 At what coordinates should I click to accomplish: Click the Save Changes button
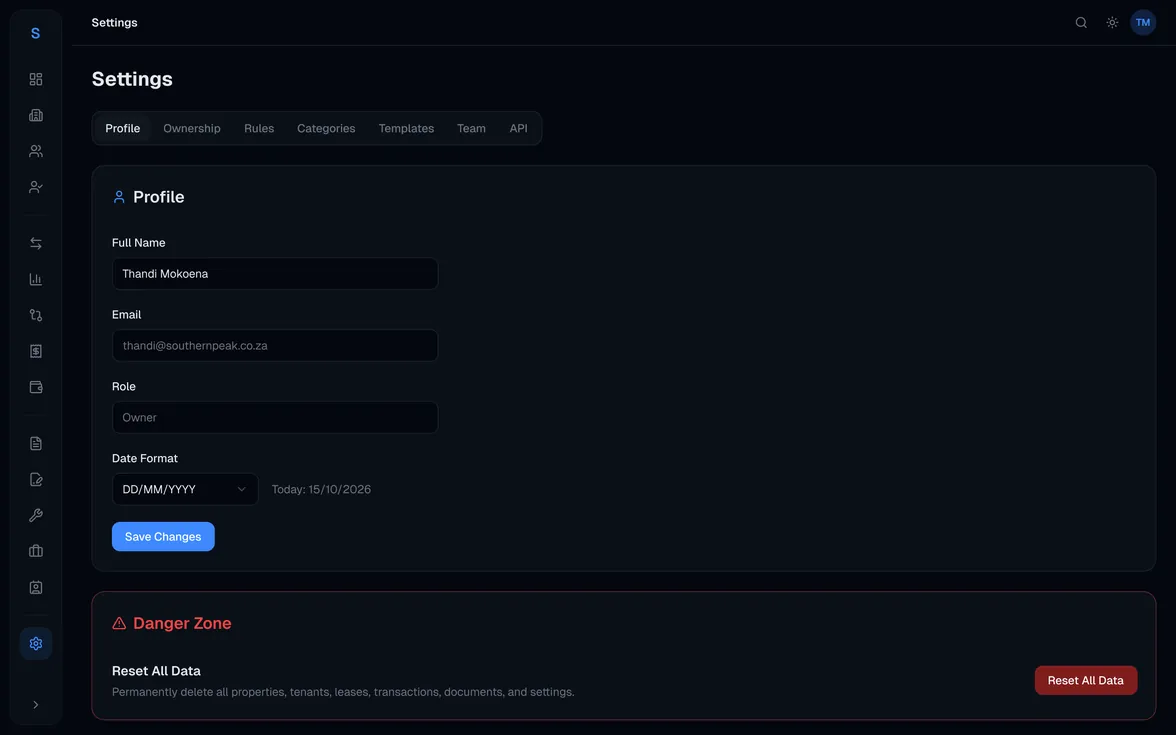click(164, 537)
